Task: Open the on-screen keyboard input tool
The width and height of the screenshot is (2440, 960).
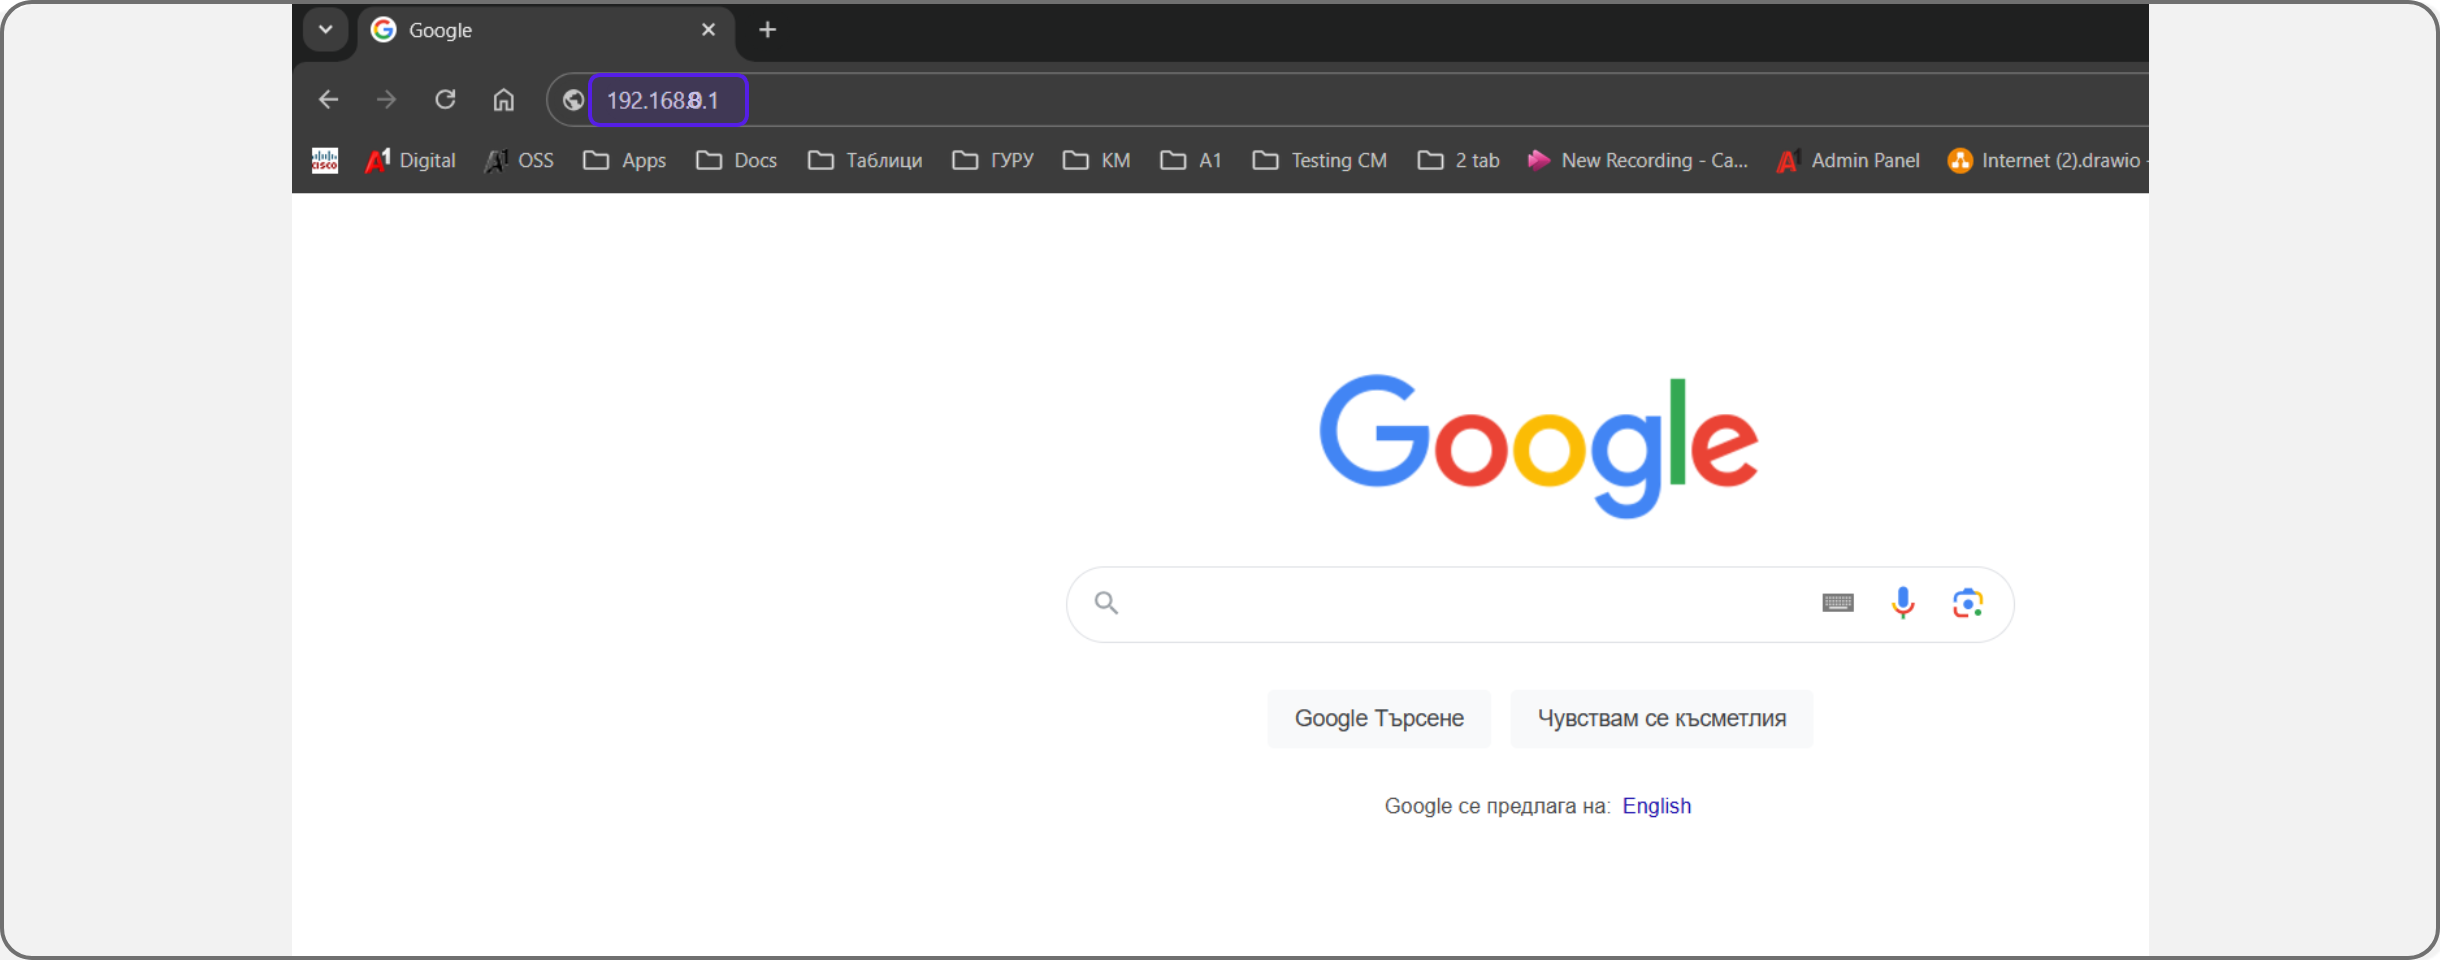Action: [1837, 603]
